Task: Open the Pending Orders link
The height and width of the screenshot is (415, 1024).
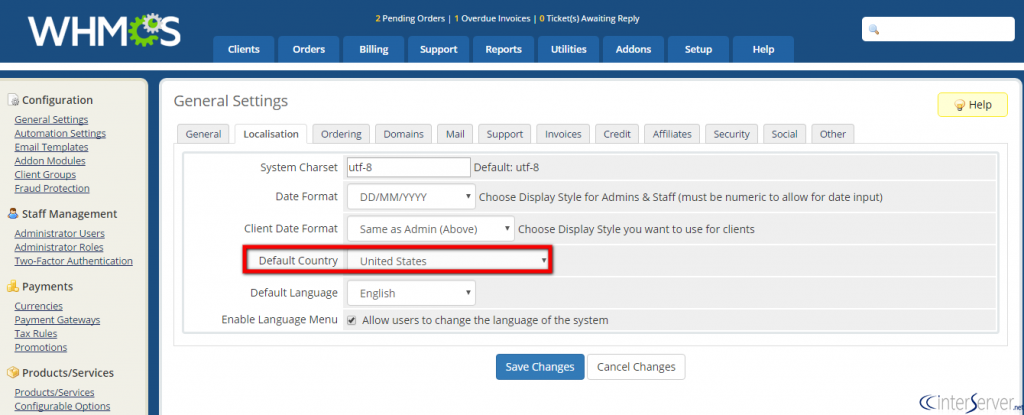Action: tap(410, 19)
